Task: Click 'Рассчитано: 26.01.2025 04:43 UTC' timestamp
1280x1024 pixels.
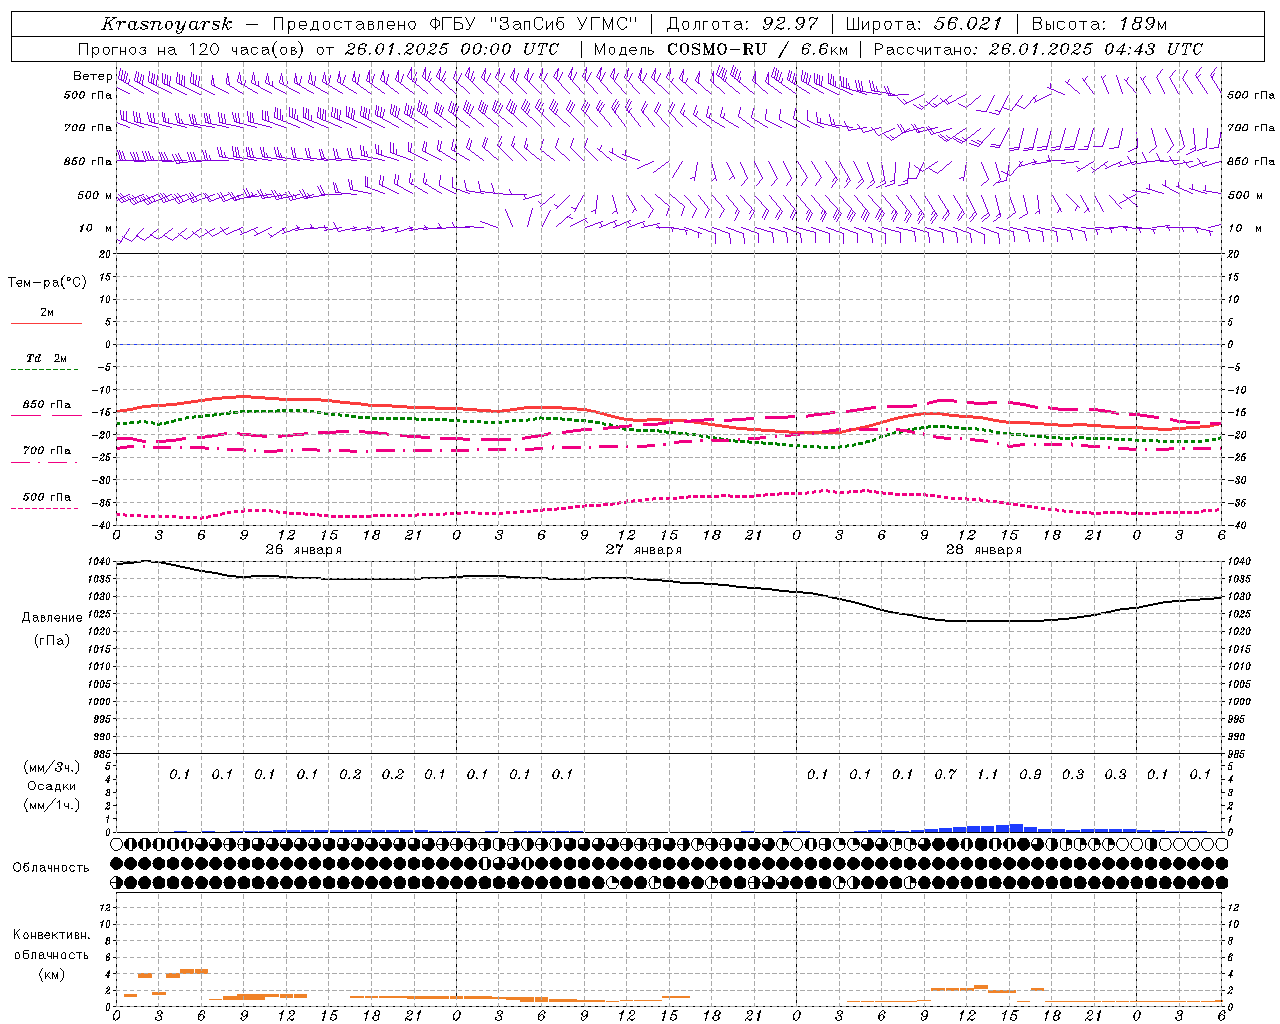Action: click(1038, 49)
